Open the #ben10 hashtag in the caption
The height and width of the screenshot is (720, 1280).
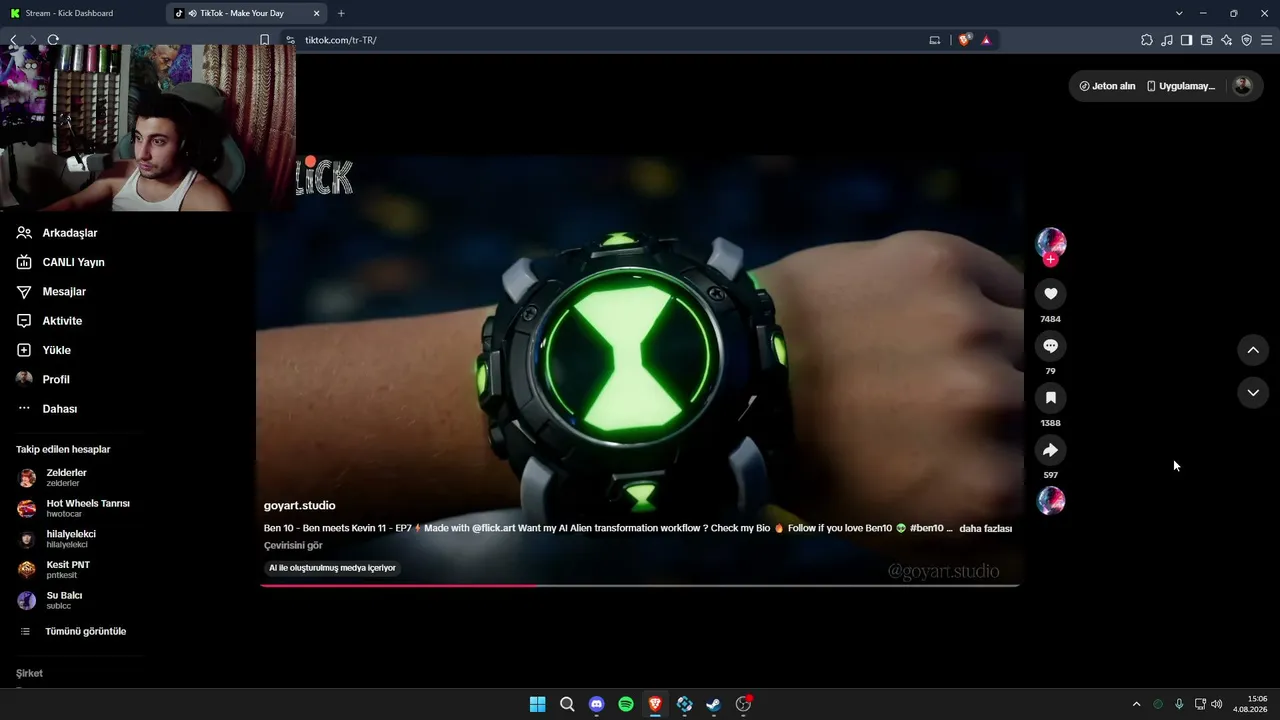pyautogui.click(x=926, y=528)
